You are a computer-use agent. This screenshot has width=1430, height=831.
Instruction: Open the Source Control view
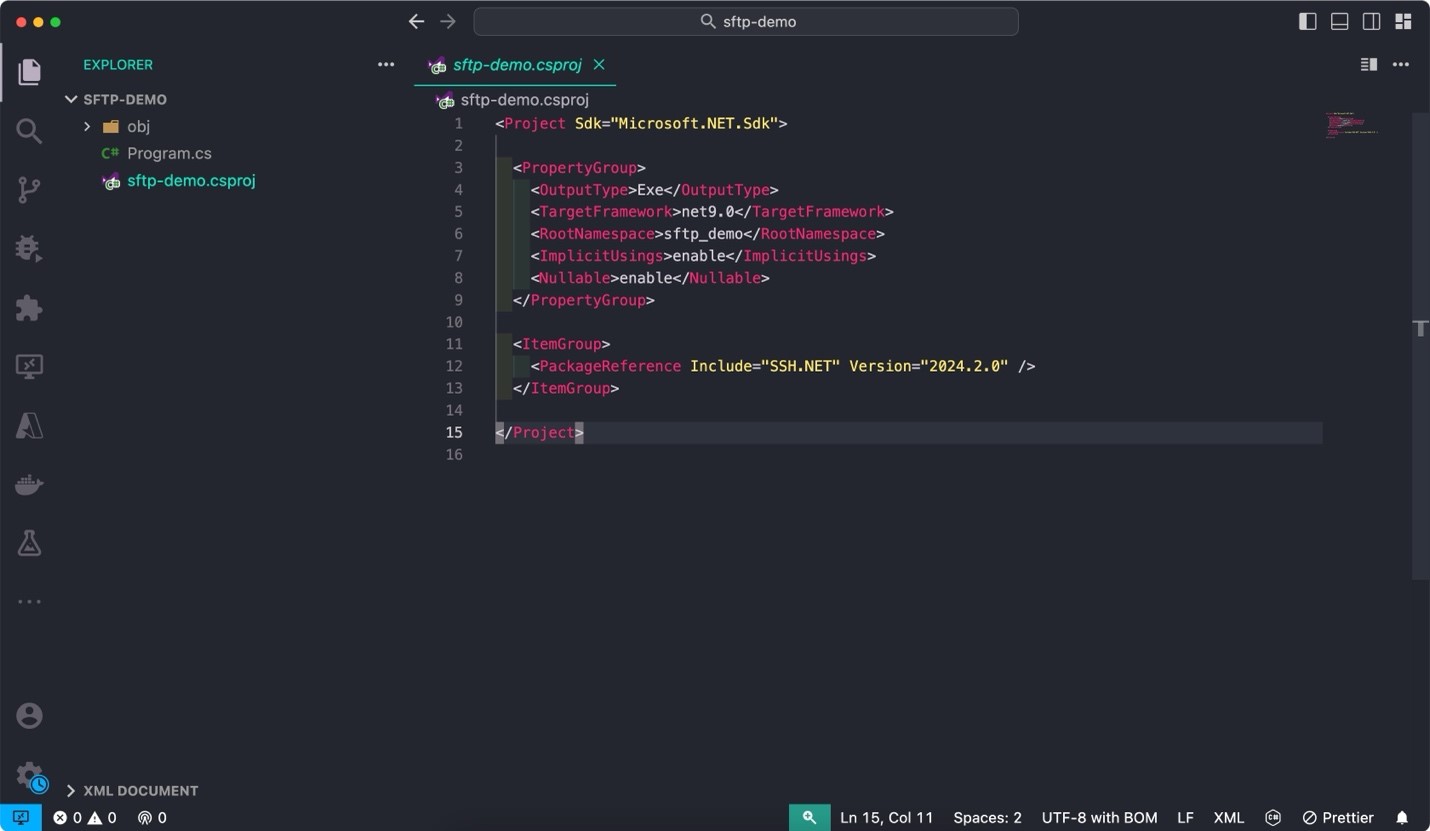pyautogui.click(x=29, y=190)
